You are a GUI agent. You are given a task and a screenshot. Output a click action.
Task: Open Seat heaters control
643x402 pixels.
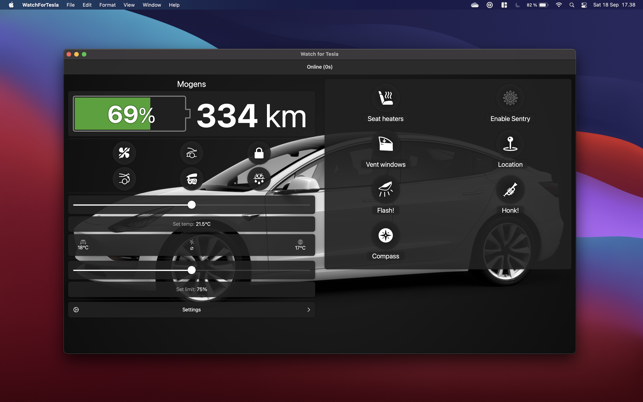[385, 98]
